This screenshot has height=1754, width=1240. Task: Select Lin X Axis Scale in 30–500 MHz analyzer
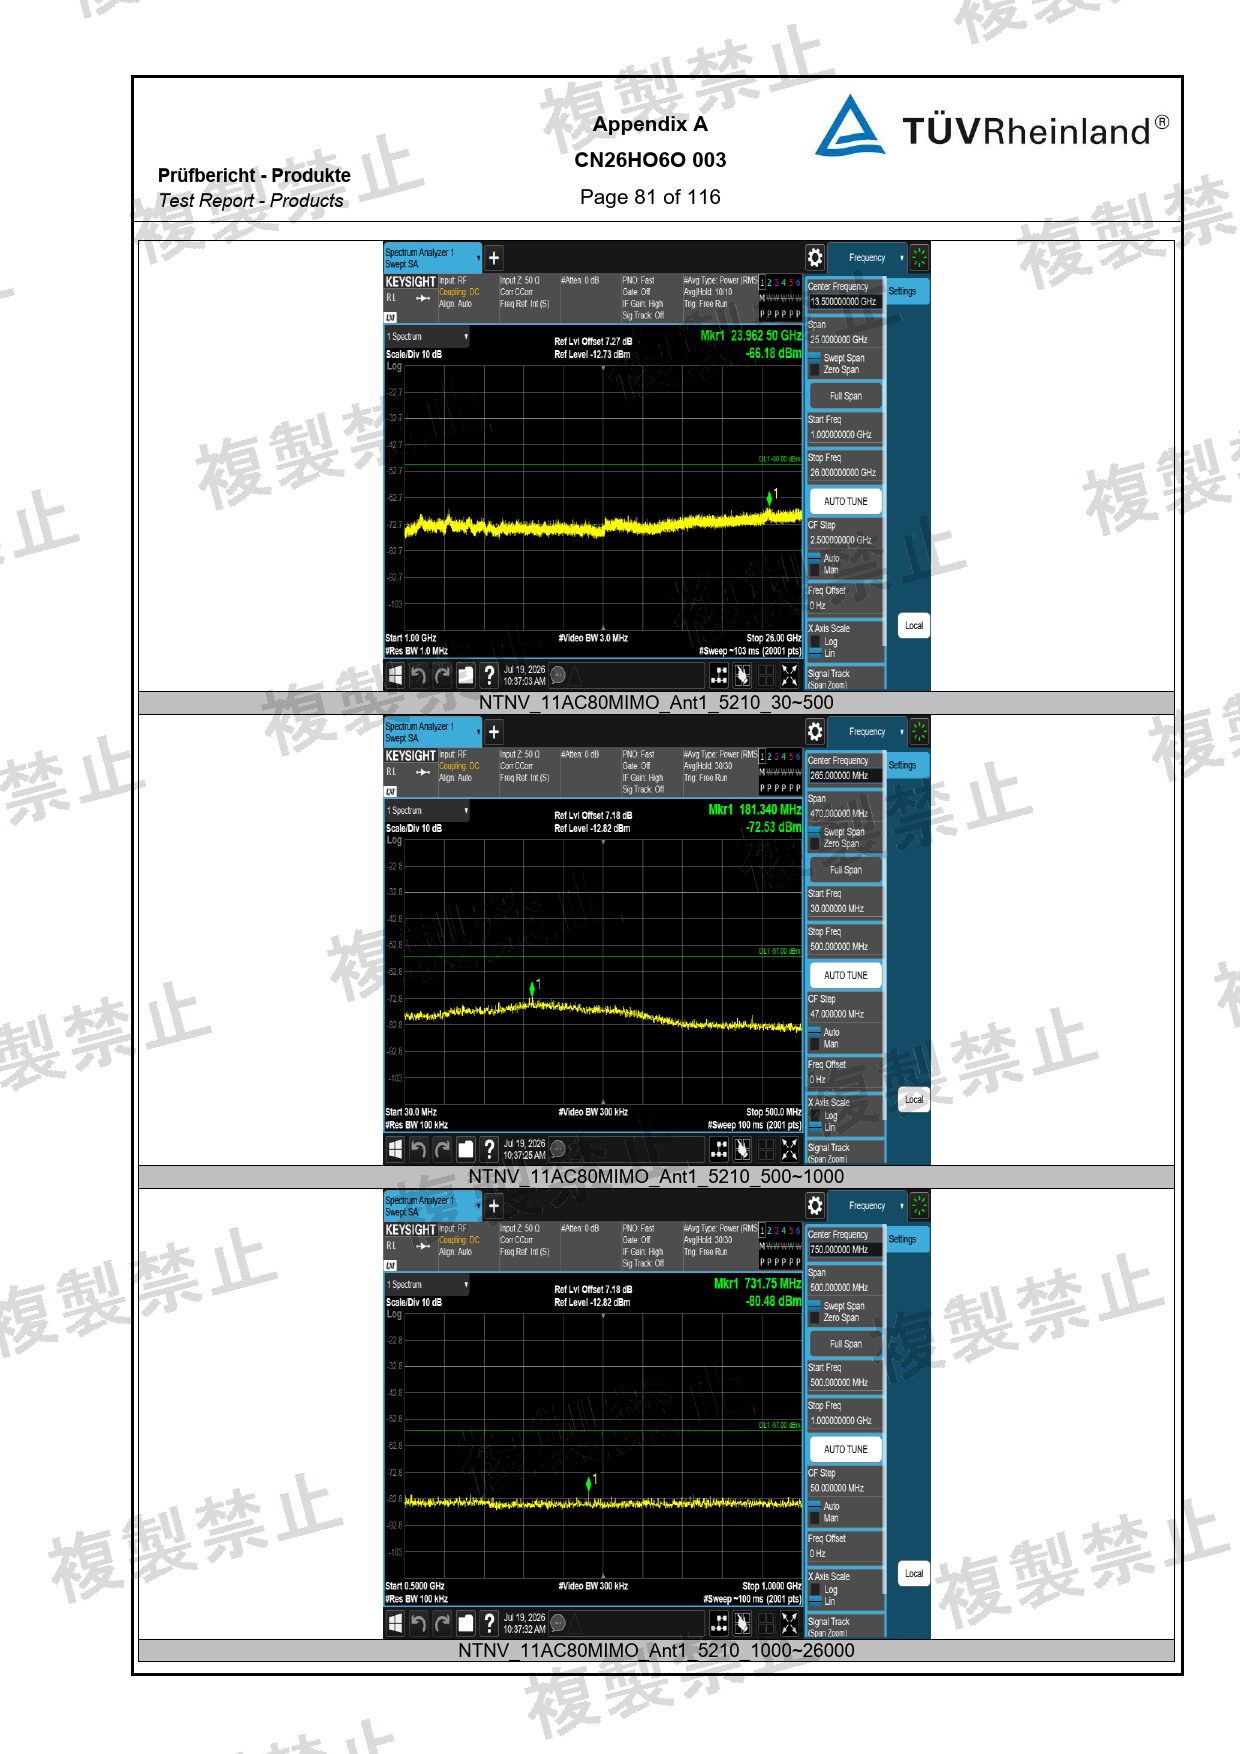823,1128
